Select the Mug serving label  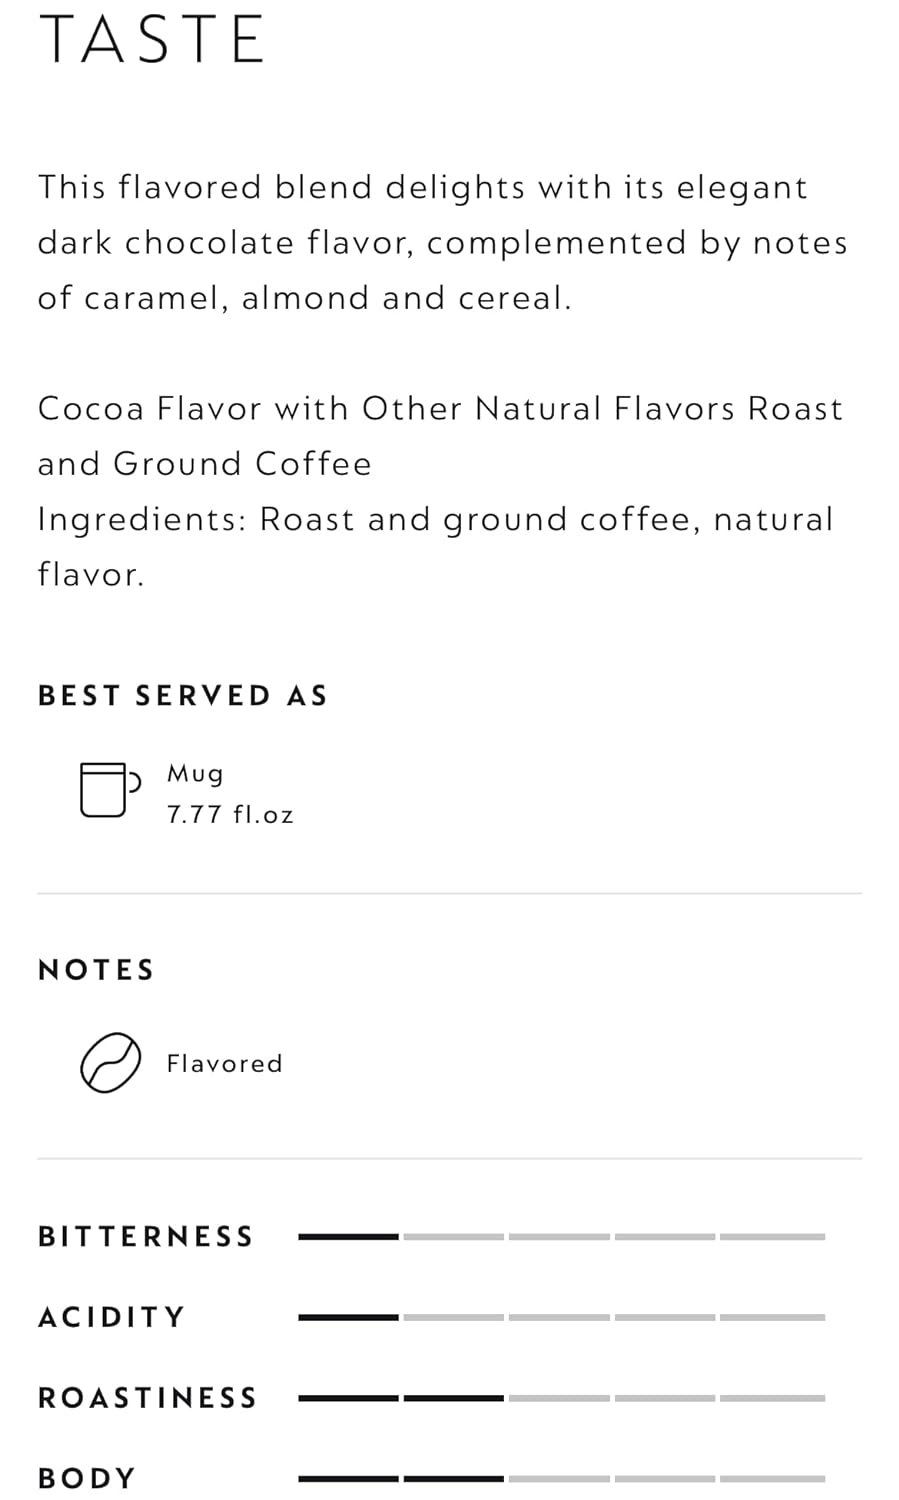coord(195,774)
